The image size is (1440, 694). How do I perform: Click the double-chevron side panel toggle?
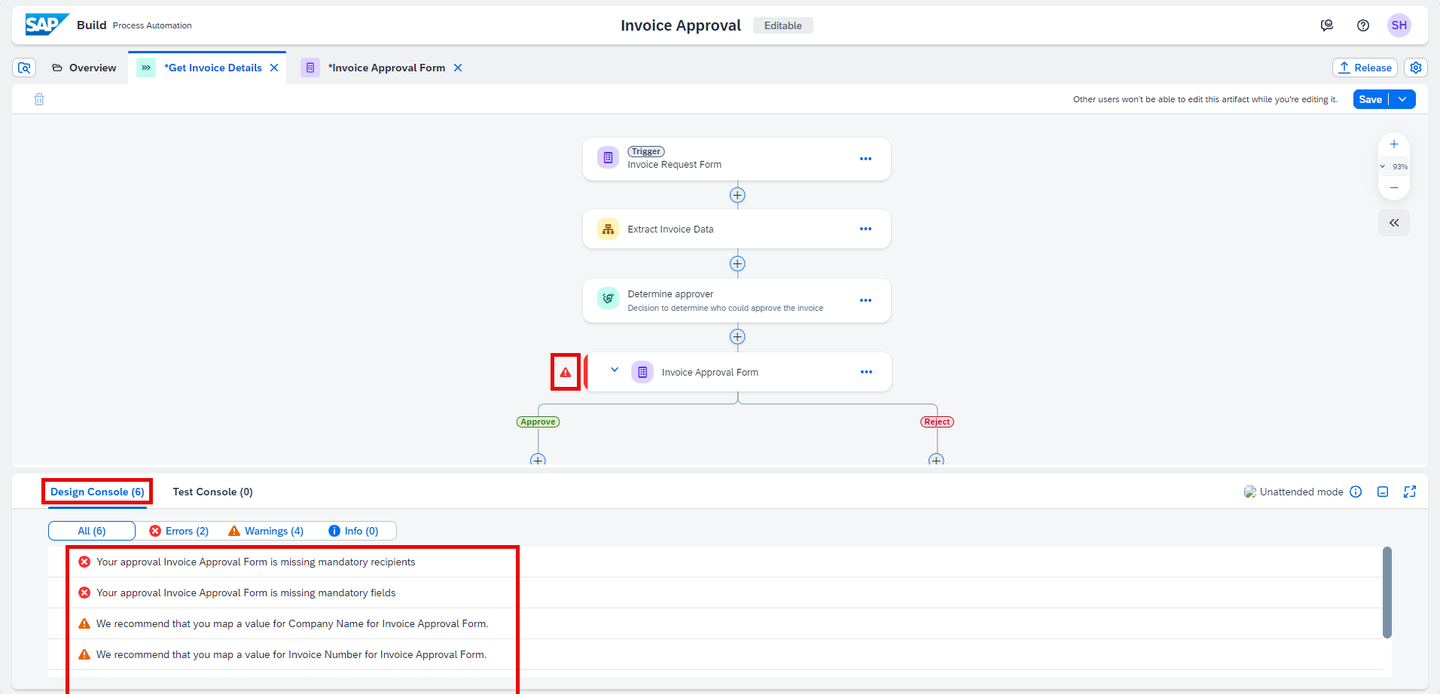pos(1394,223)
